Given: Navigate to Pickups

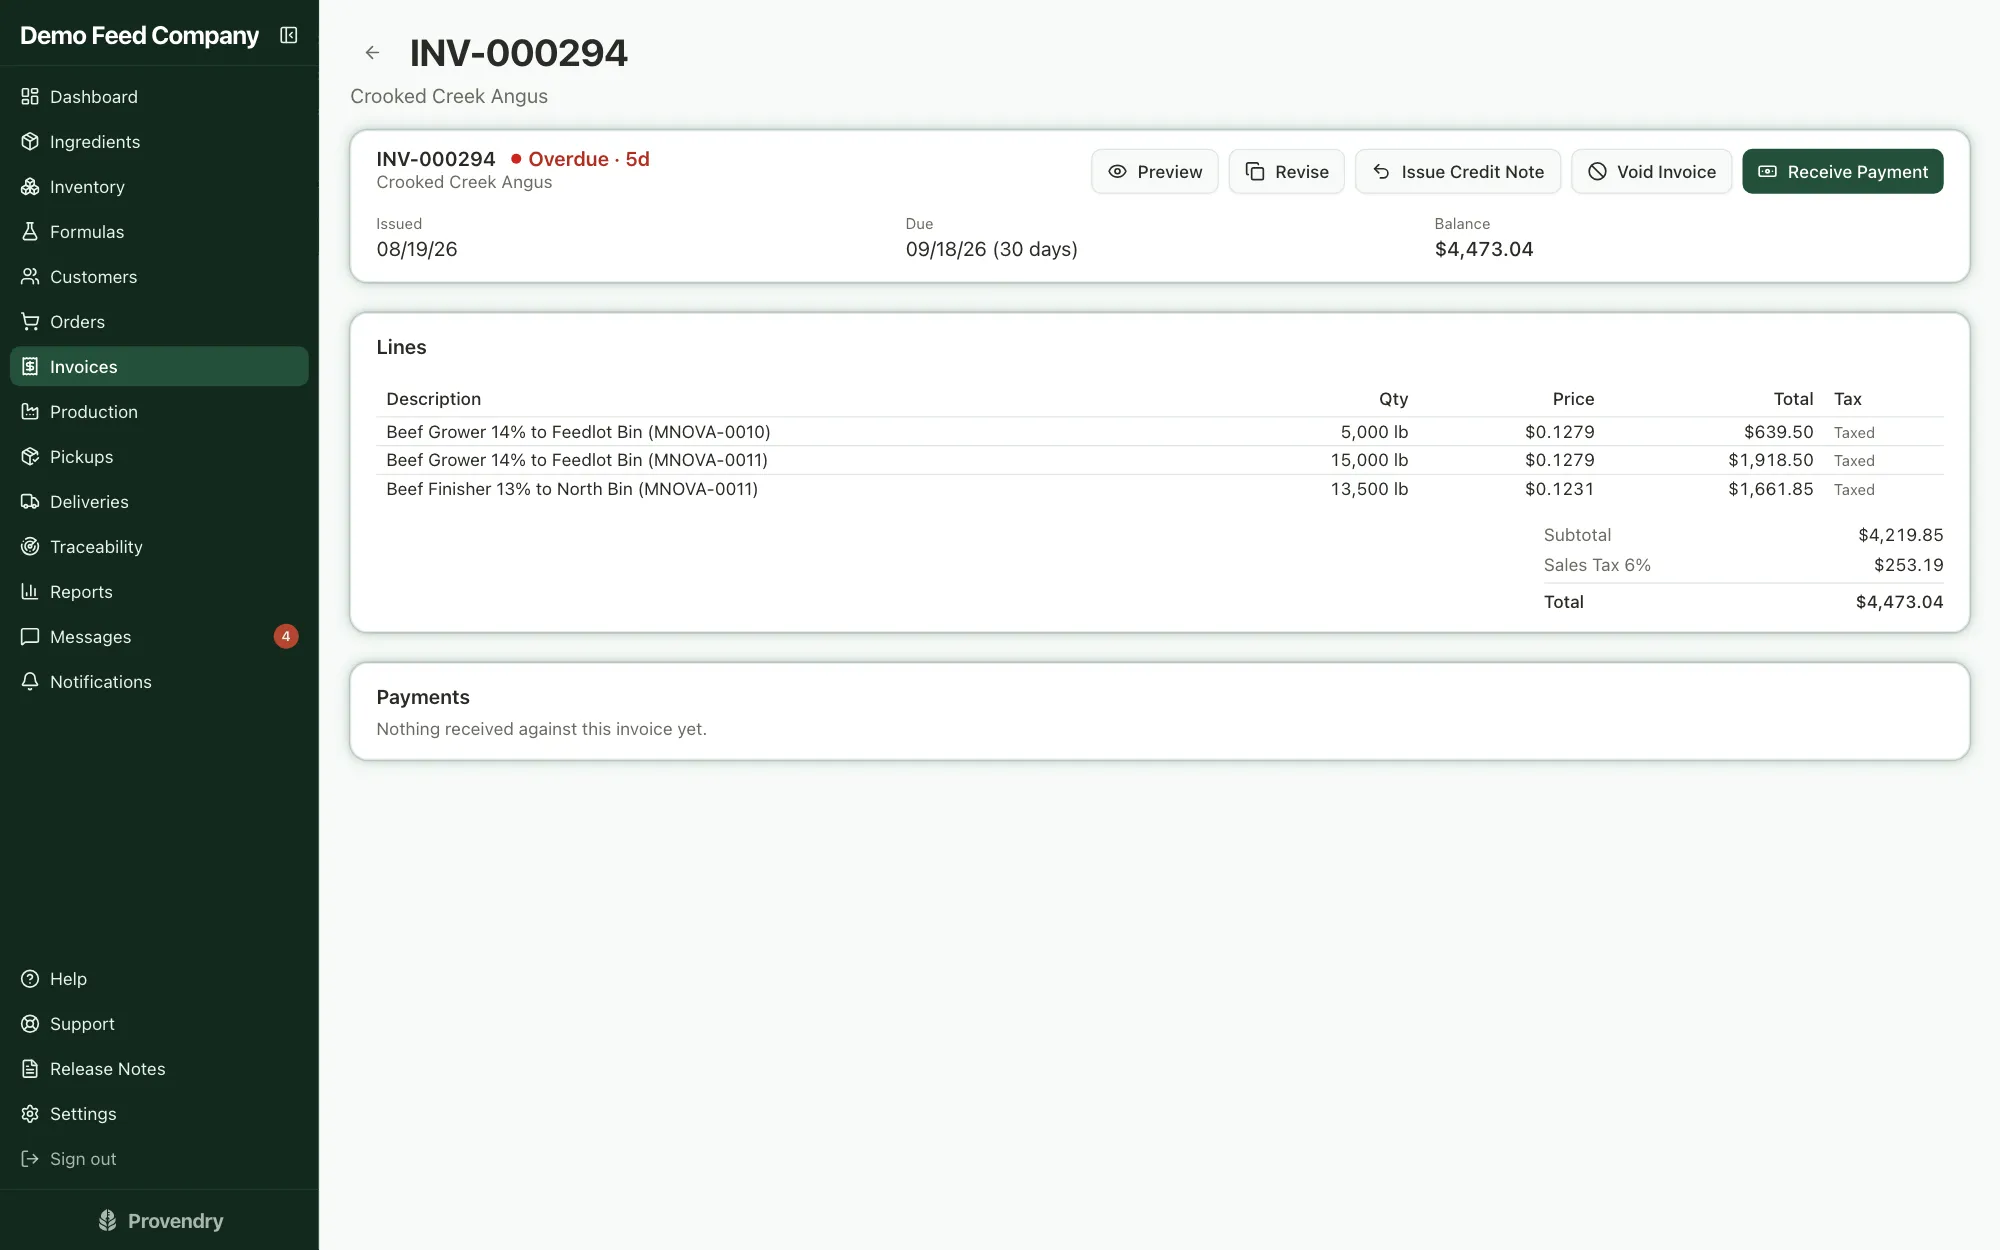Looking at the screenshot, I should point(159,457).
